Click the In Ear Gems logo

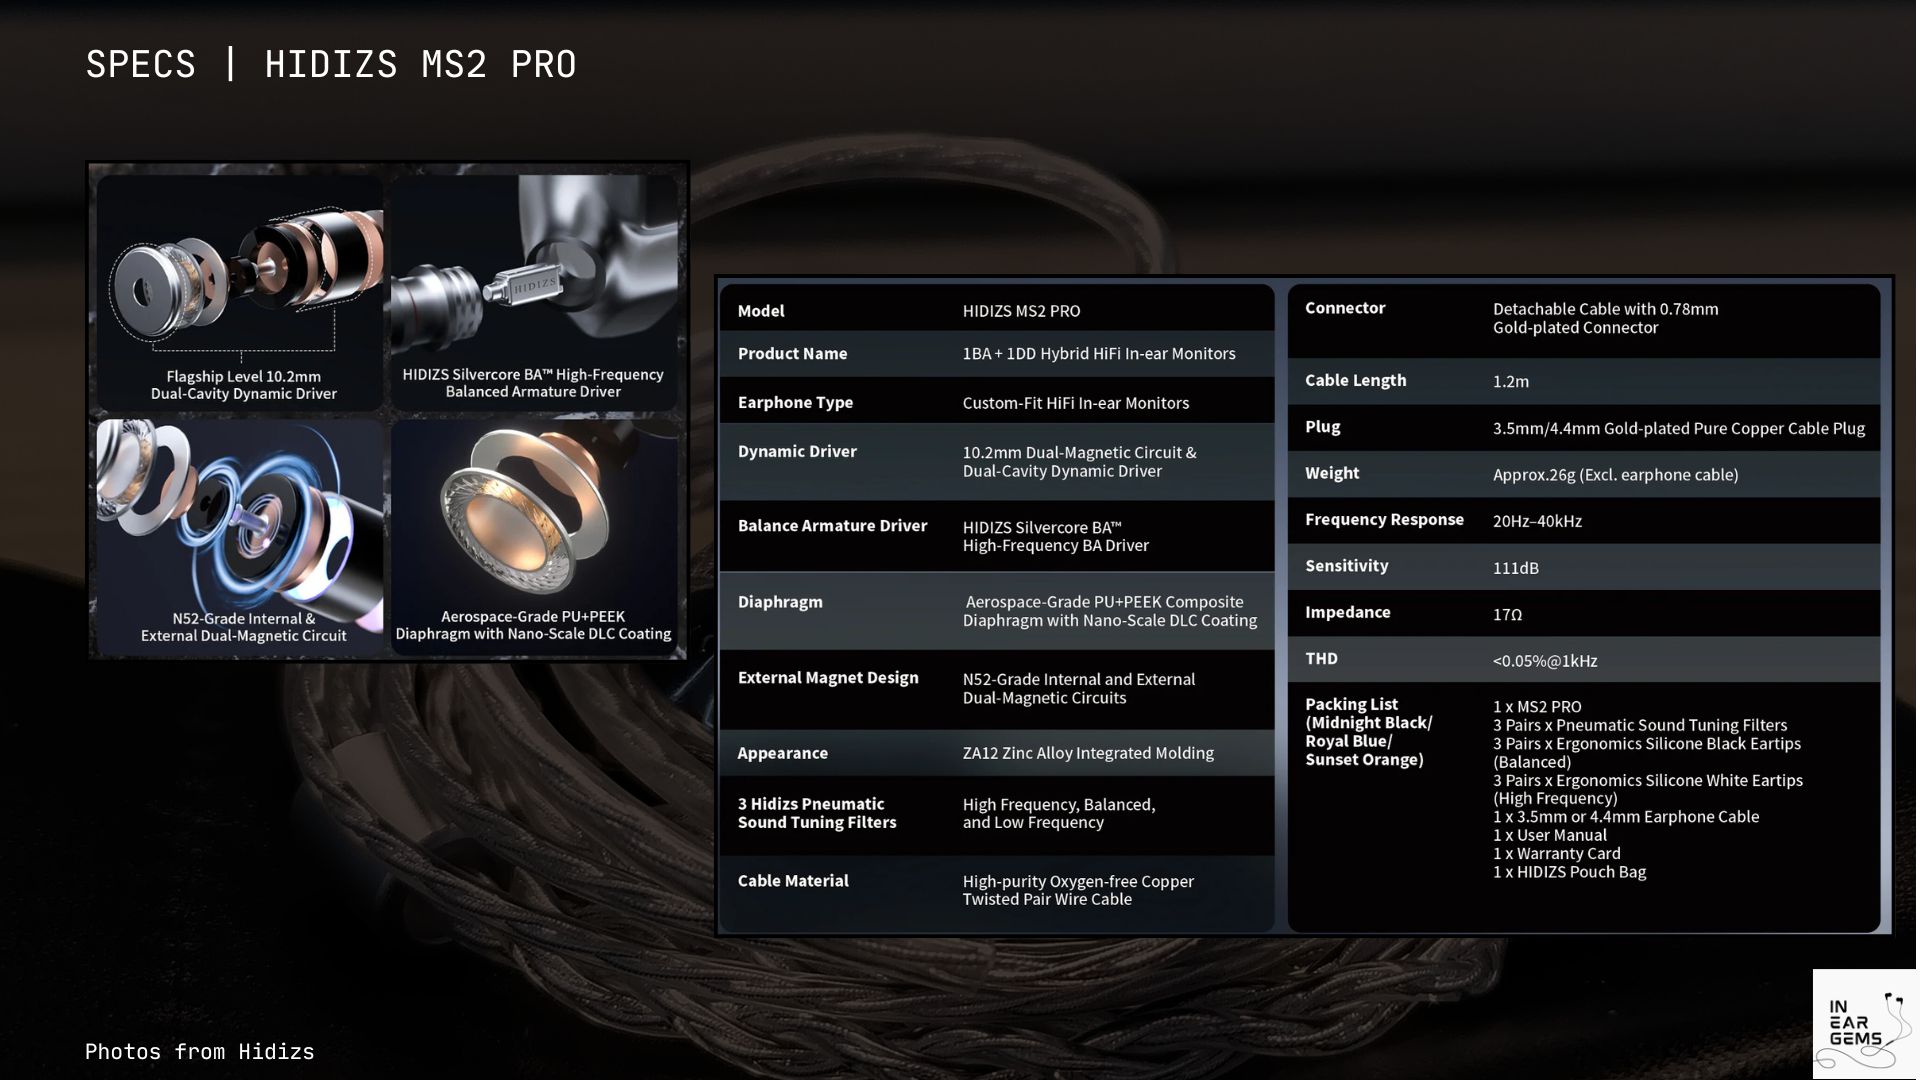1865,1023
